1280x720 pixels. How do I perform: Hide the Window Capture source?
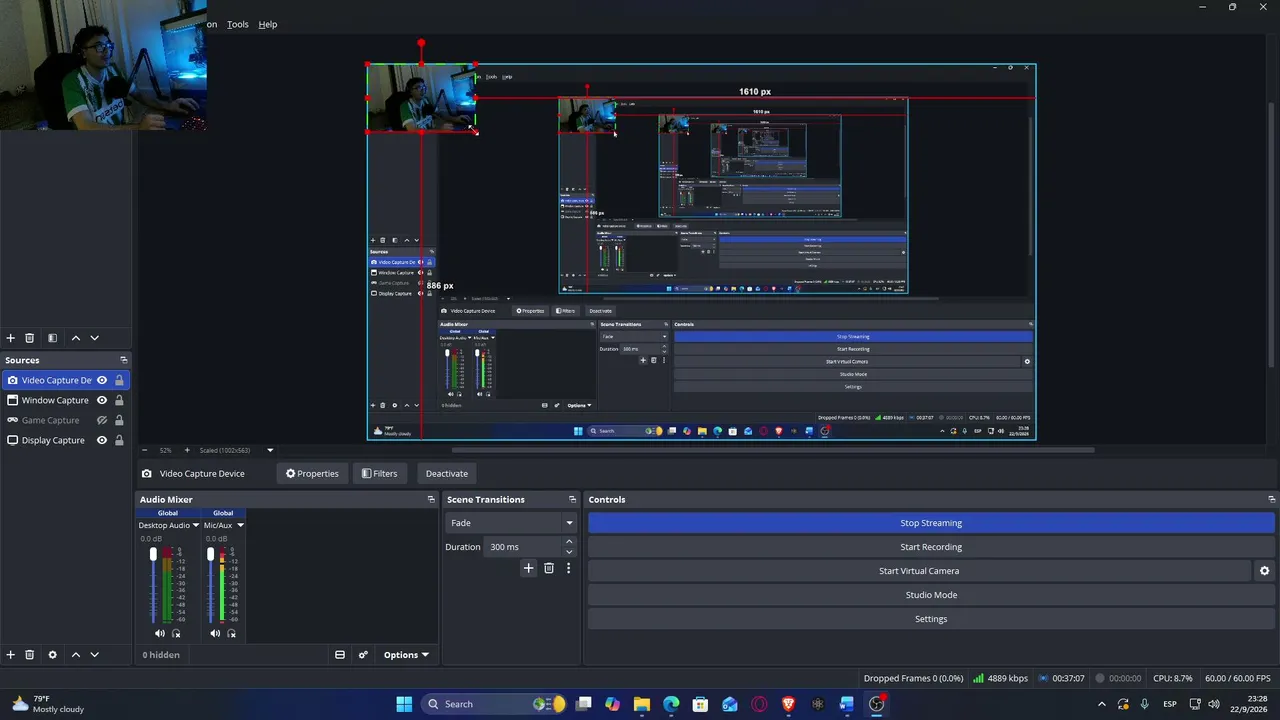[x=102, y=400]
